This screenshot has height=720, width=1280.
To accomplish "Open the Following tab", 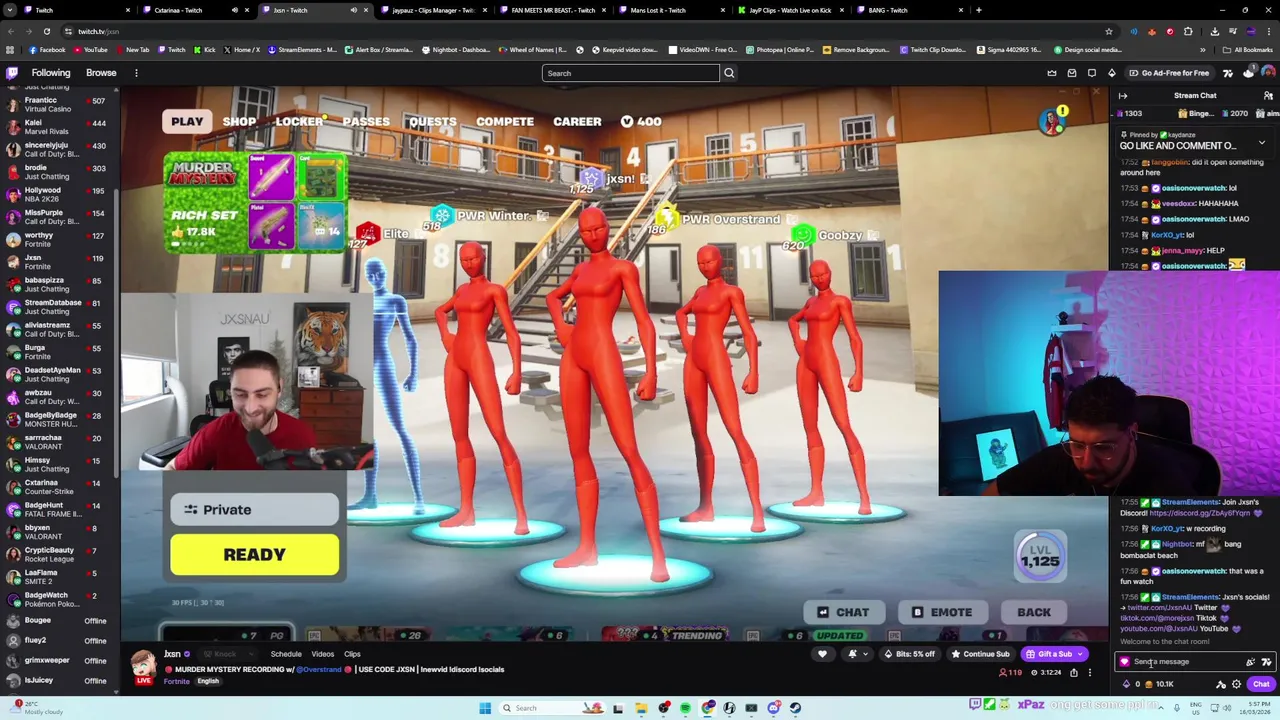I will [x=50, y=73].
